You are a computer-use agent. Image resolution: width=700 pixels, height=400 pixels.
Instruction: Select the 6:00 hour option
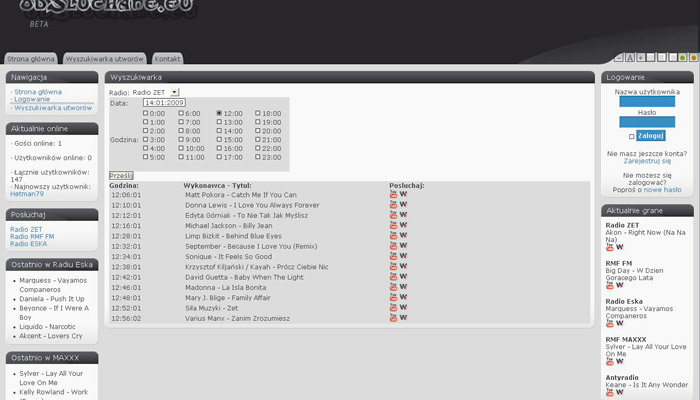tap(182, 114)
